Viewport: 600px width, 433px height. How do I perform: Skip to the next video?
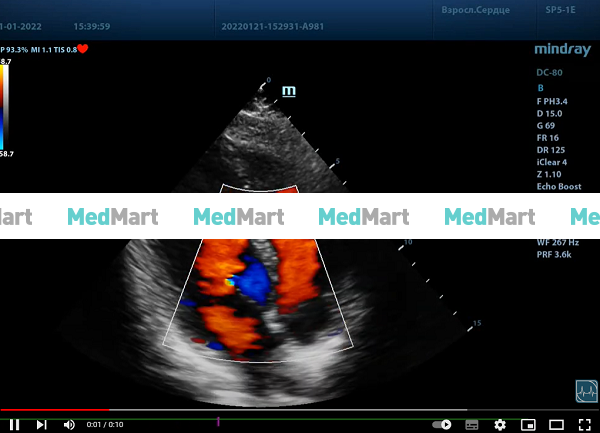41,425
